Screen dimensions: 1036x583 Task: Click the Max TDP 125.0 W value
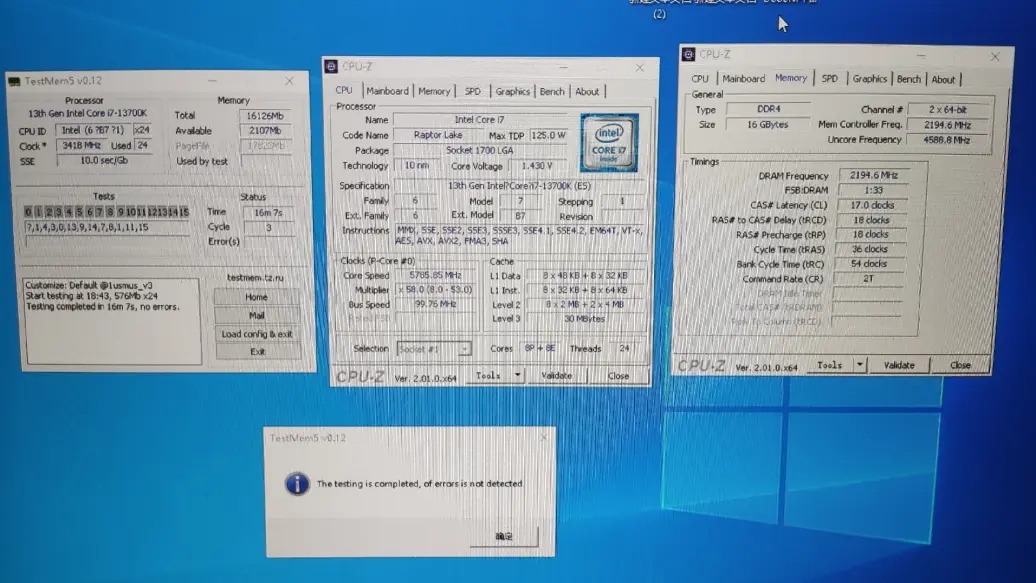(x=548, y=136)
